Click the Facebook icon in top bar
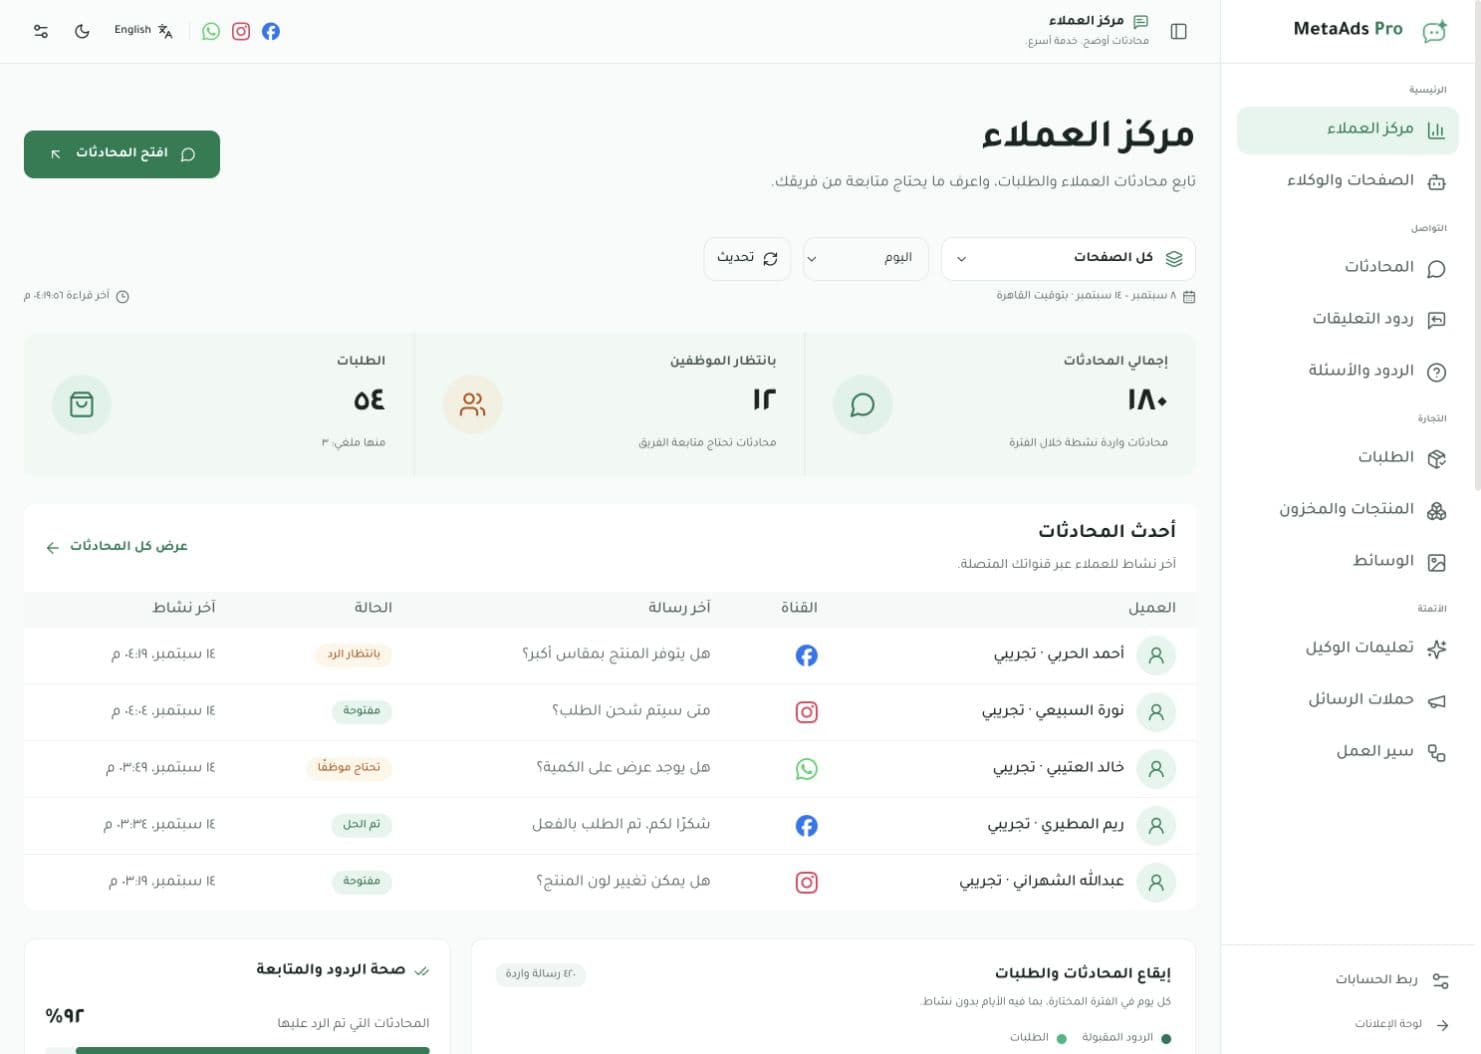 [x=271, y=31]
